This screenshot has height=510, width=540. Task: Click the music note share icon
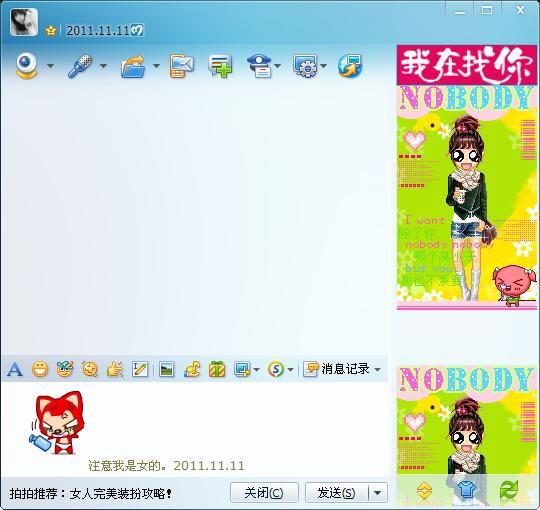pos(192,370)
